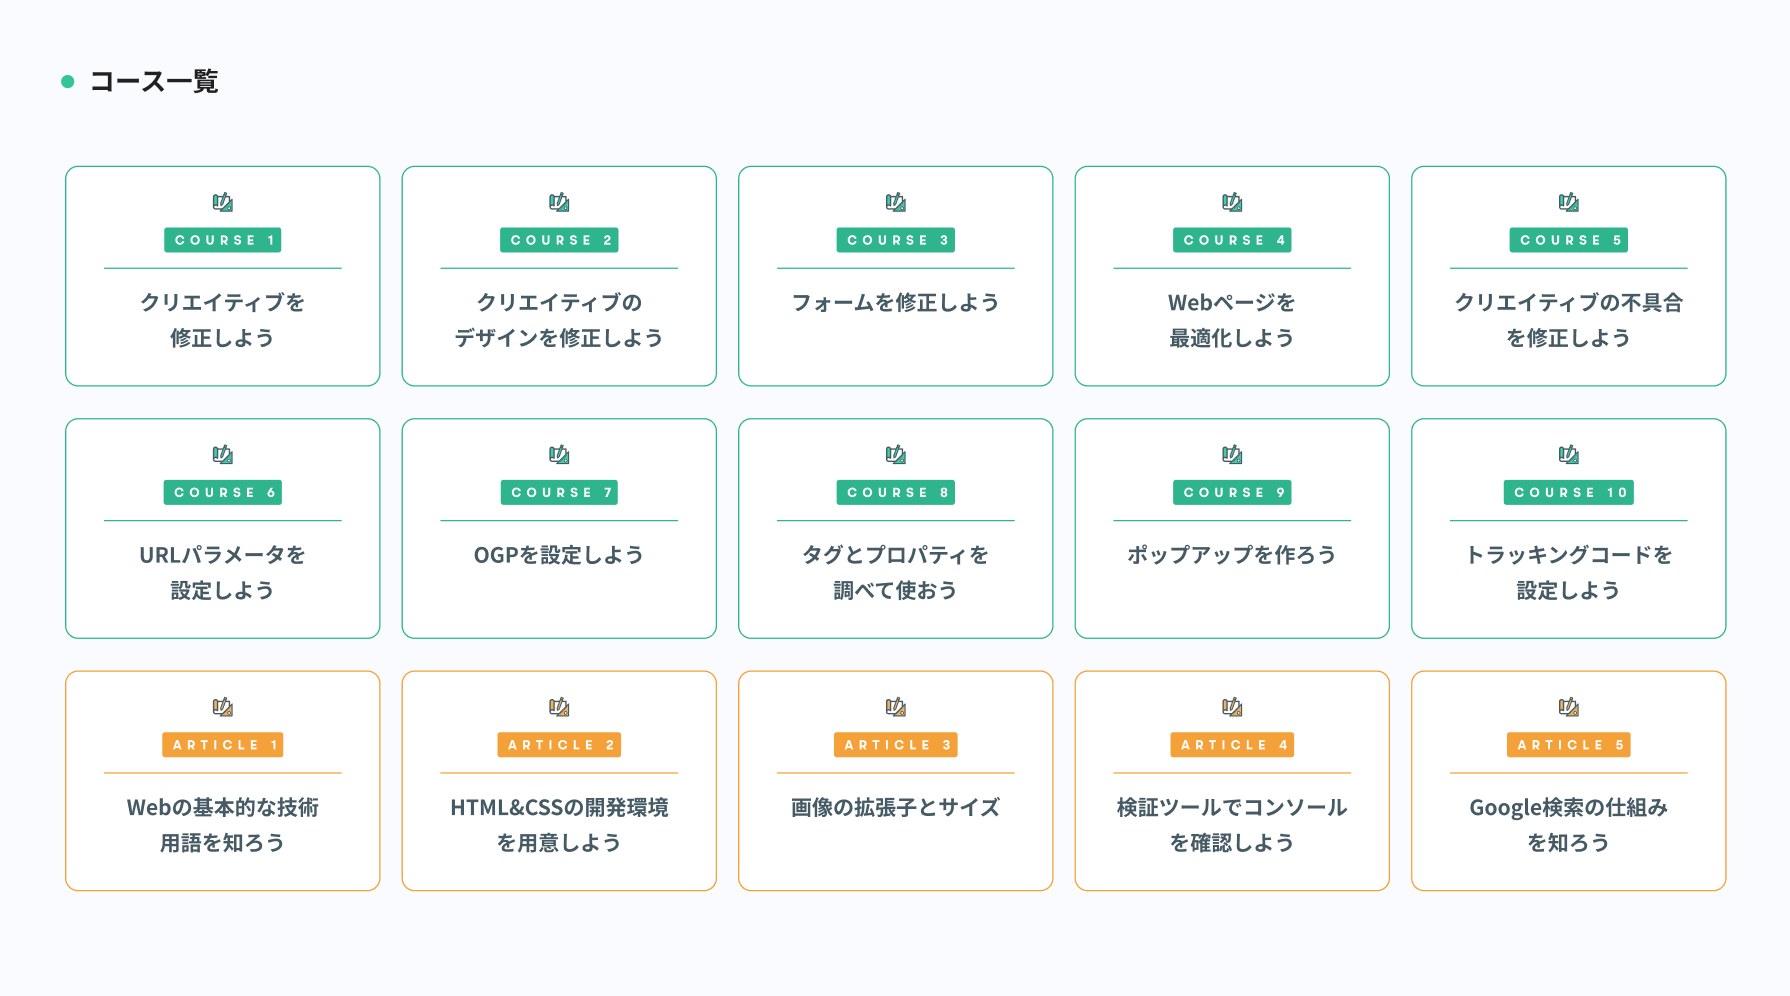Open HTML&CSSの開発環境を用意しよう article
This screenshot has height=996, width=1790.
tap(559, 824)
